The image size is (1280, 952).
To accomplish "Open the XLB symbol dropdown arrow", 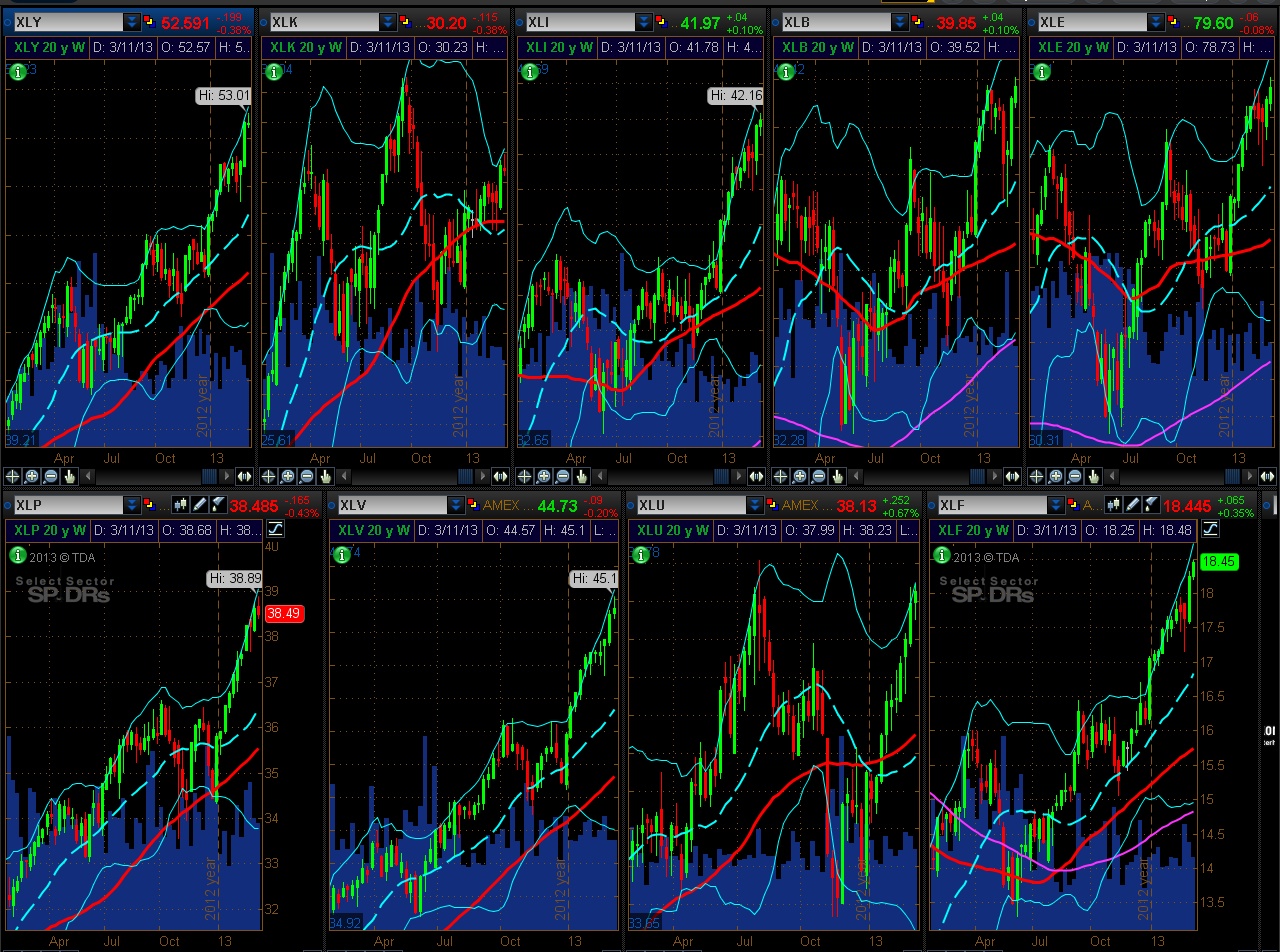I will click(900, 22).
